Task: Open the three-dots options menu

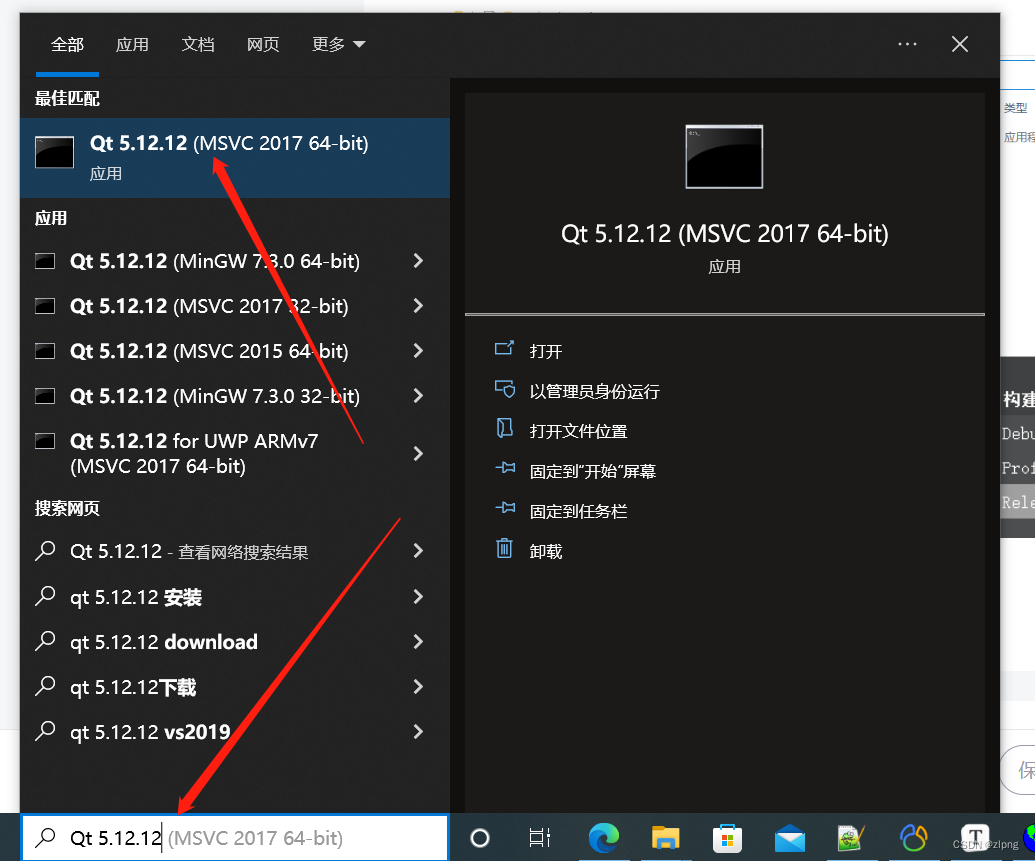Action: 907,44
